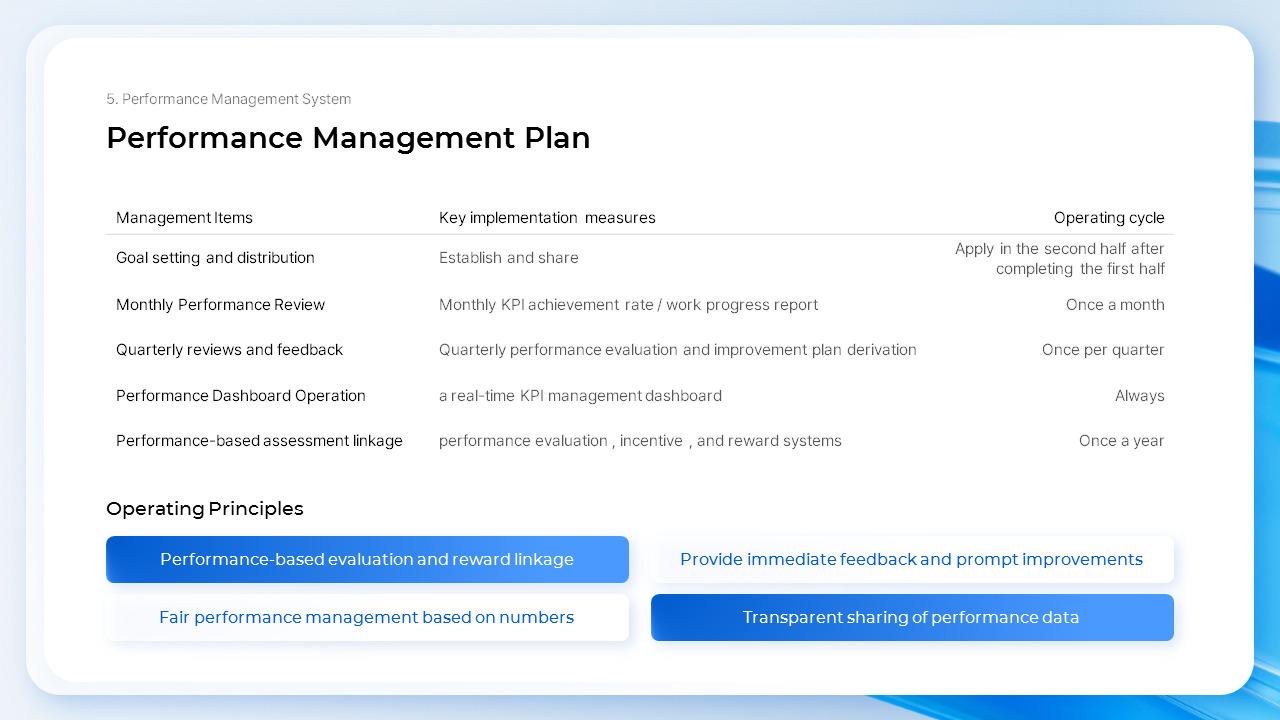Click 'Provide immediate feedback and prompt improvements' button
This screenshot has width=1280, height=720.
click(911, 559)
